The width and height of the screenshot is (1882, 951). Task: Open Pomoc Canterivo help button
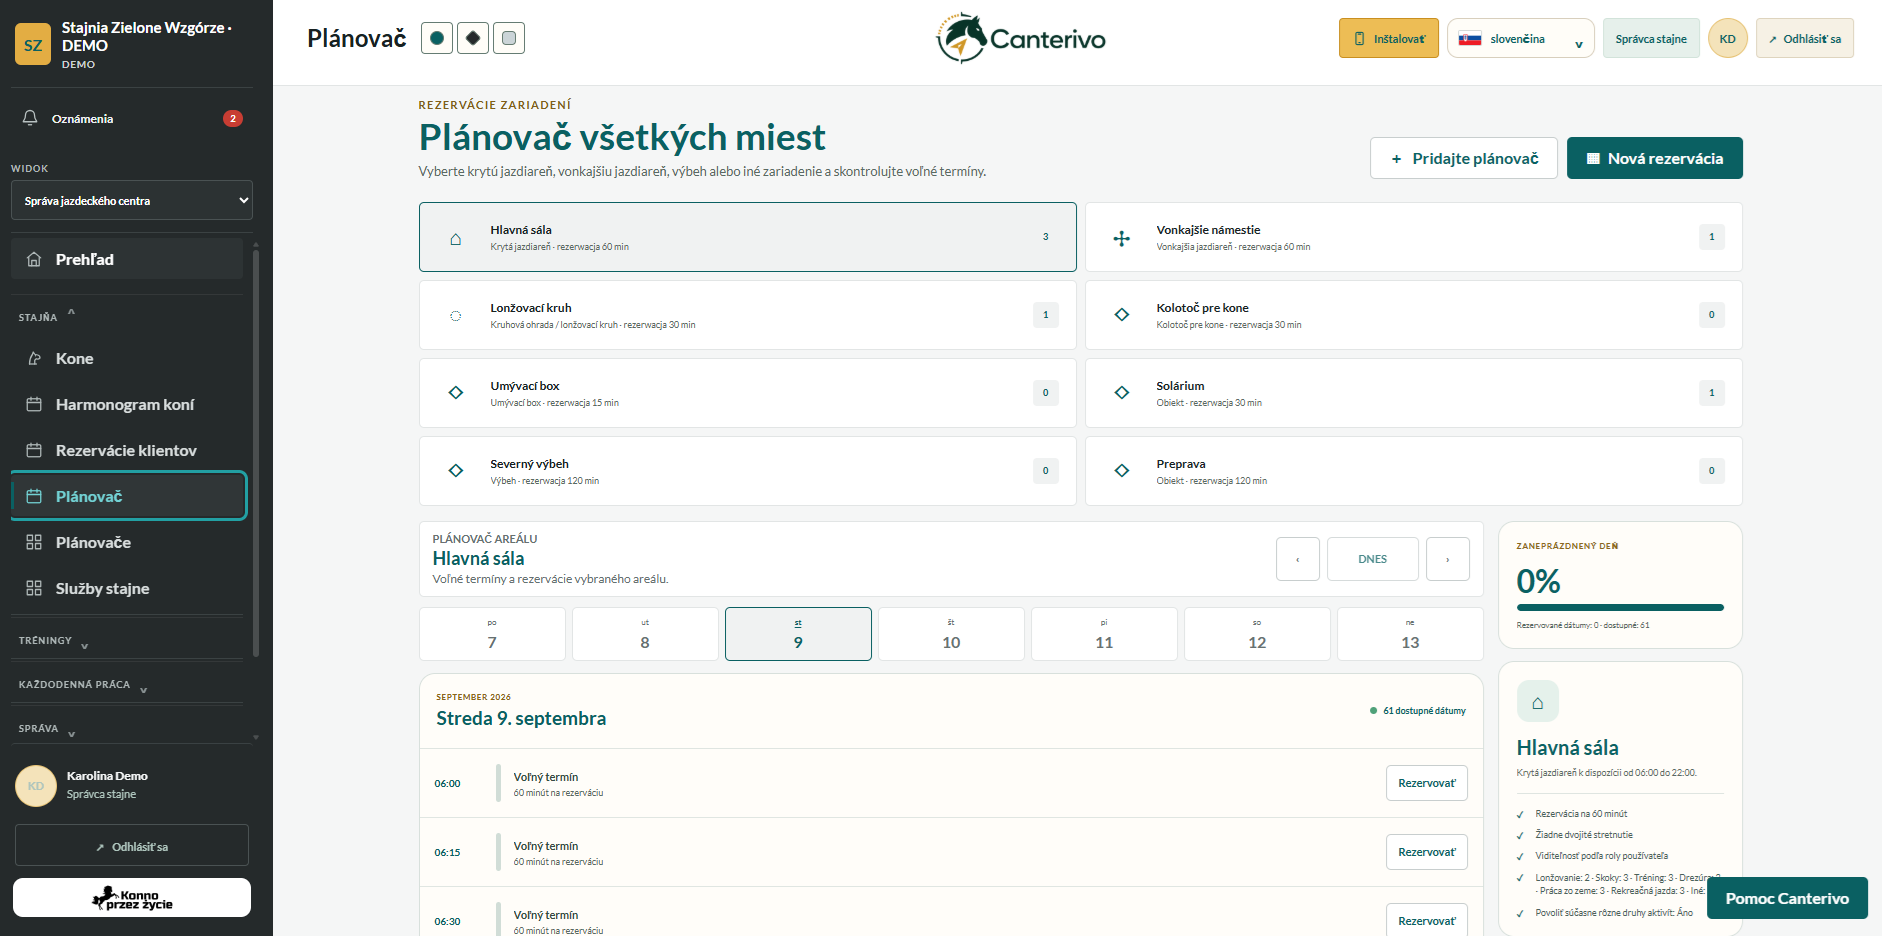tap(1787, 898)
